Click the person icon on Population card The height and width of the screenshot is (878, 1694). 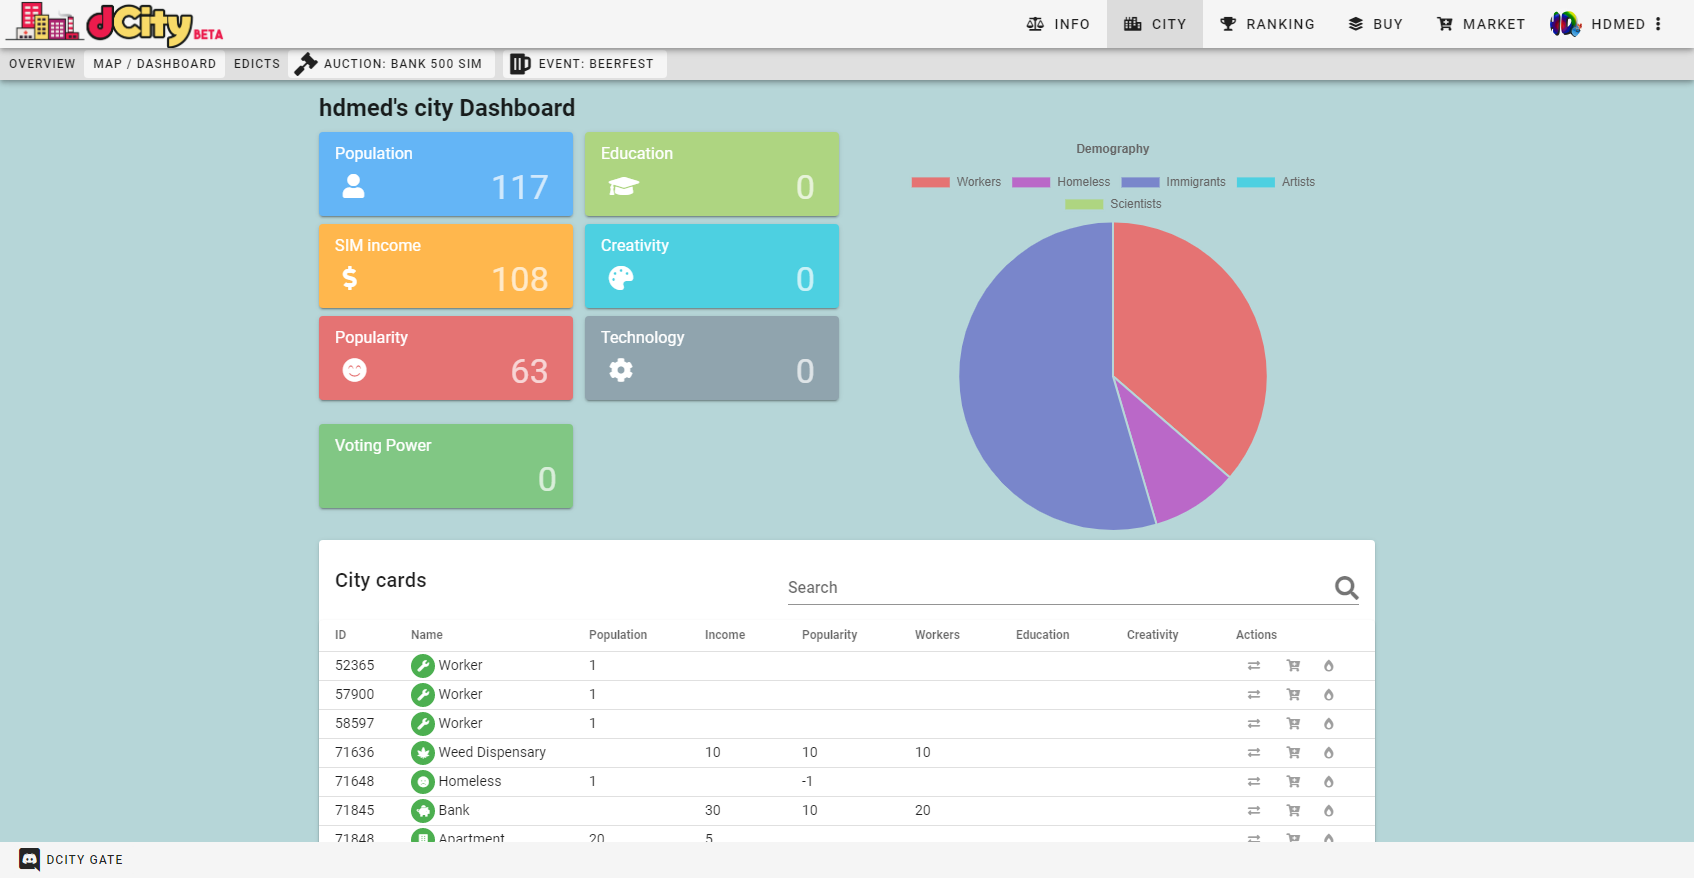(x=354, y=186)
